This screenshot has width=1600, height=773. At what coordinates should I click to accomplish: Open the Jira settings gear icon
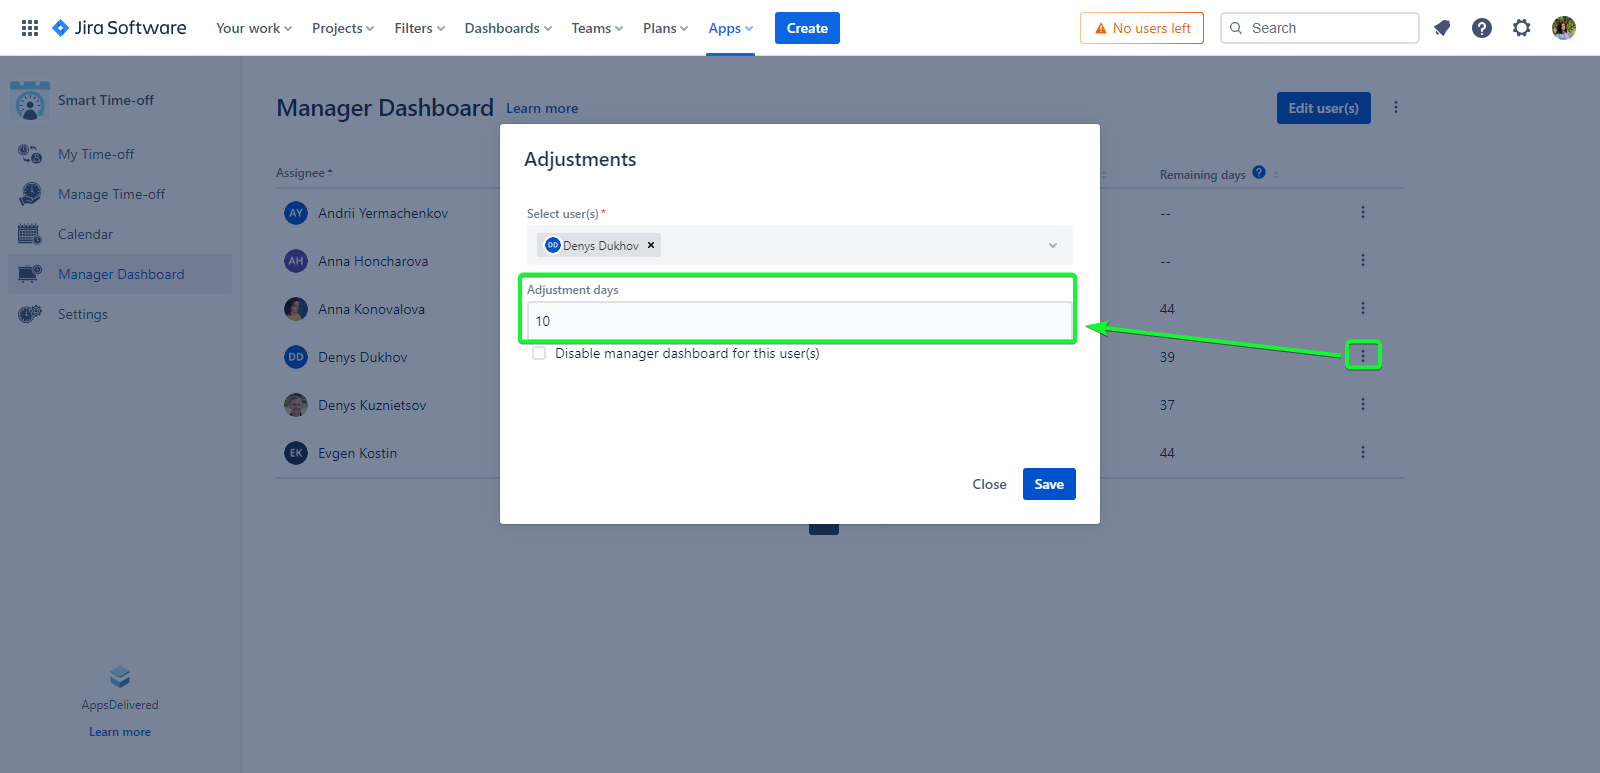[1521, 28]
